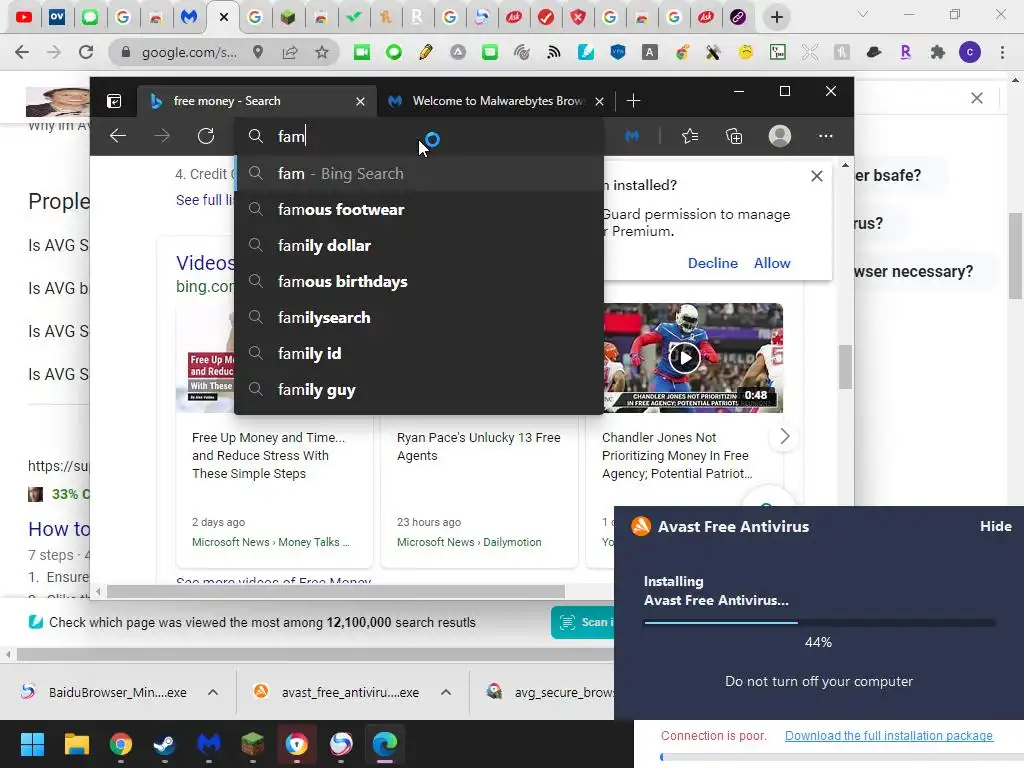Image resolution: width=1024 pixels, height=768 pixels.
Task: Open the Chrome profile avatar C
Action: point(970,52)
